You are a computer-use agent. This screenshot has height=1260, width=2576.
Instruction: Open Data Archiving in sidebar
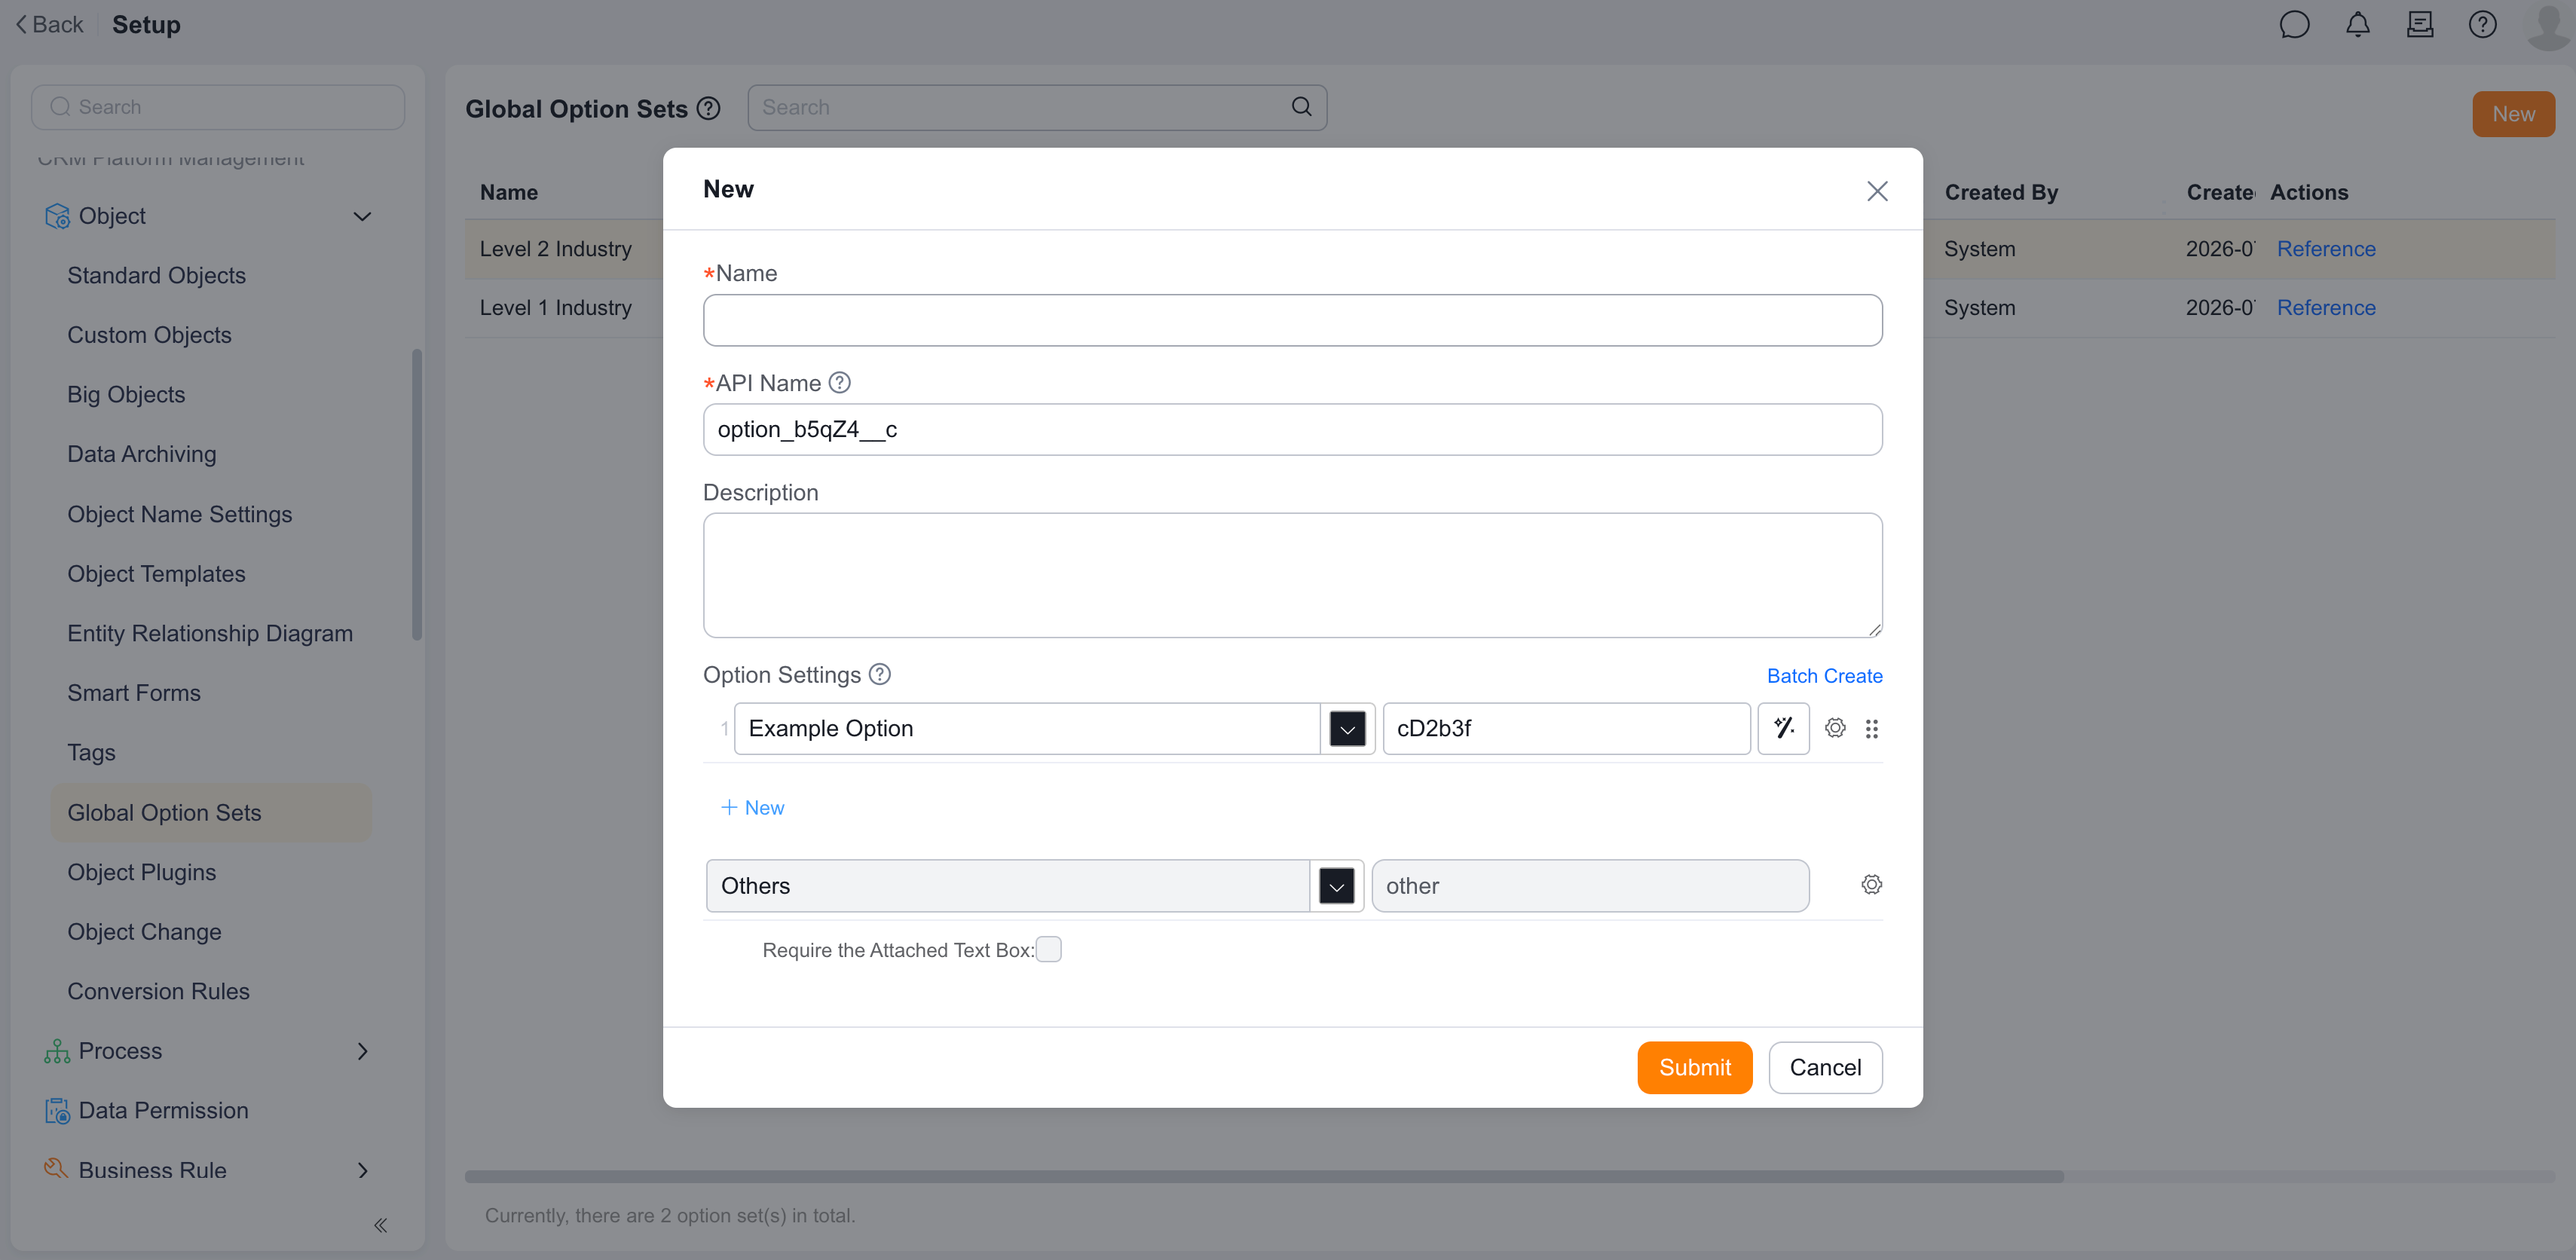(142, 454)
